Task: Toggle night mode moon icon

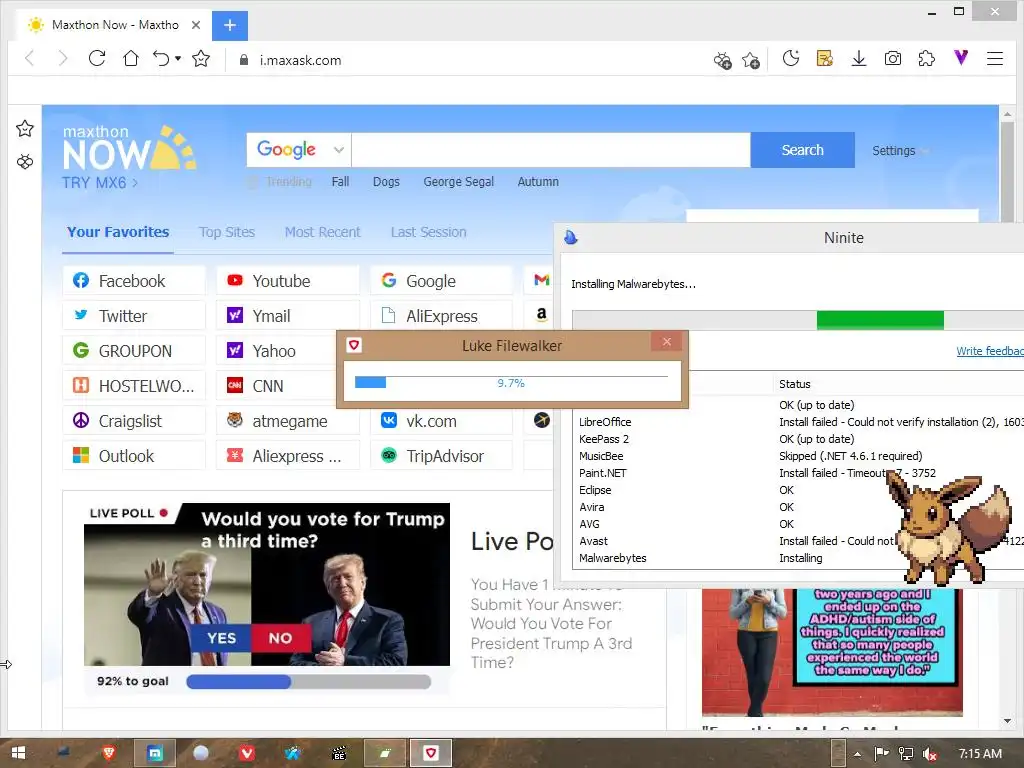Action: pos(791,59)
